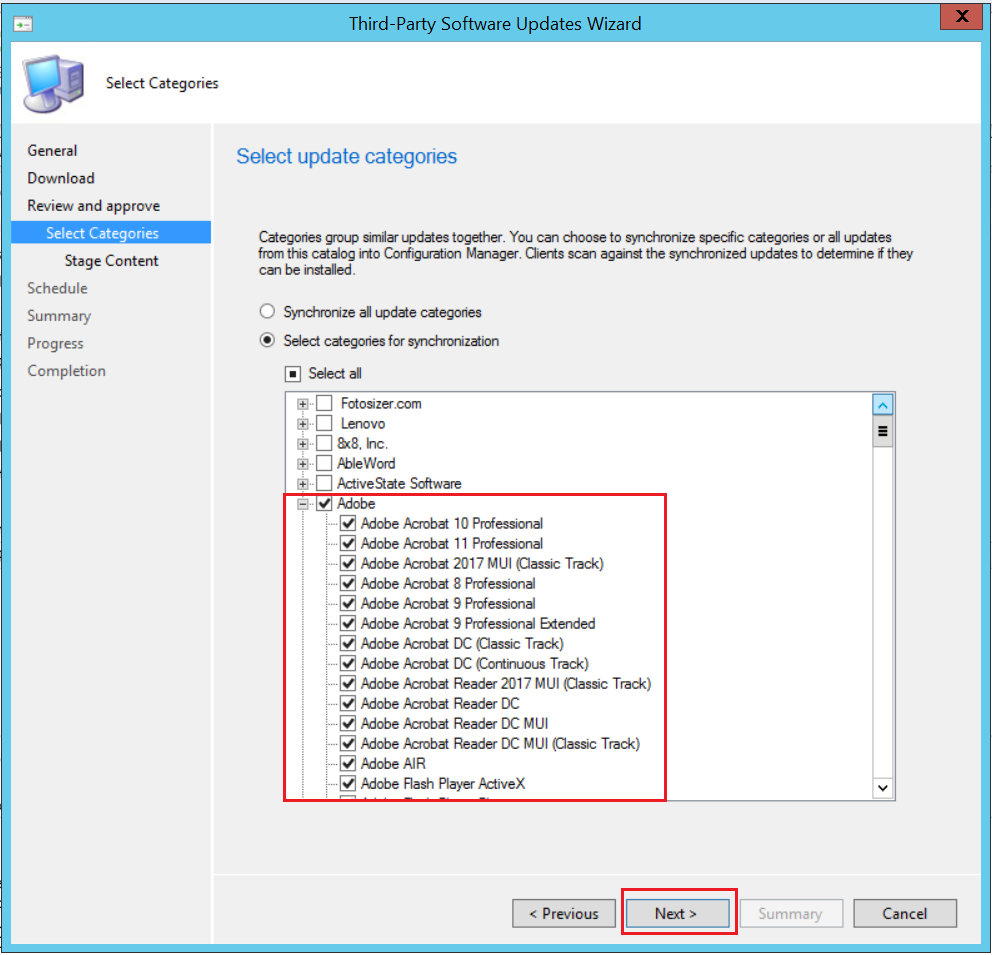The width and height of the screenshot is (992, 955).
Task: Open the General wizard page
Action: pos(53,151)
